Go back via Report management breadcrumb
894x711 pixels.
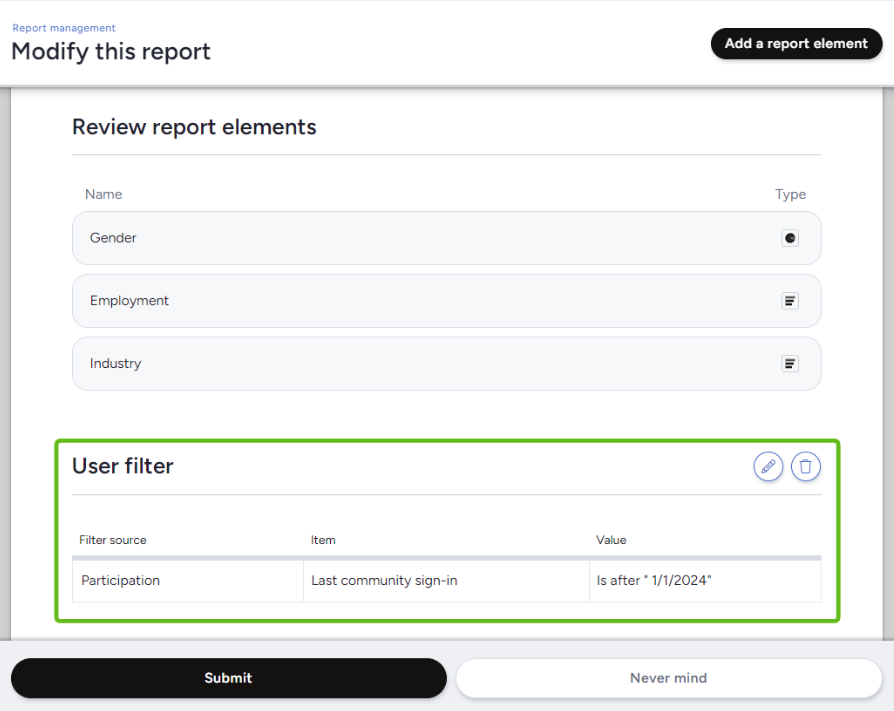click(64, 28)
